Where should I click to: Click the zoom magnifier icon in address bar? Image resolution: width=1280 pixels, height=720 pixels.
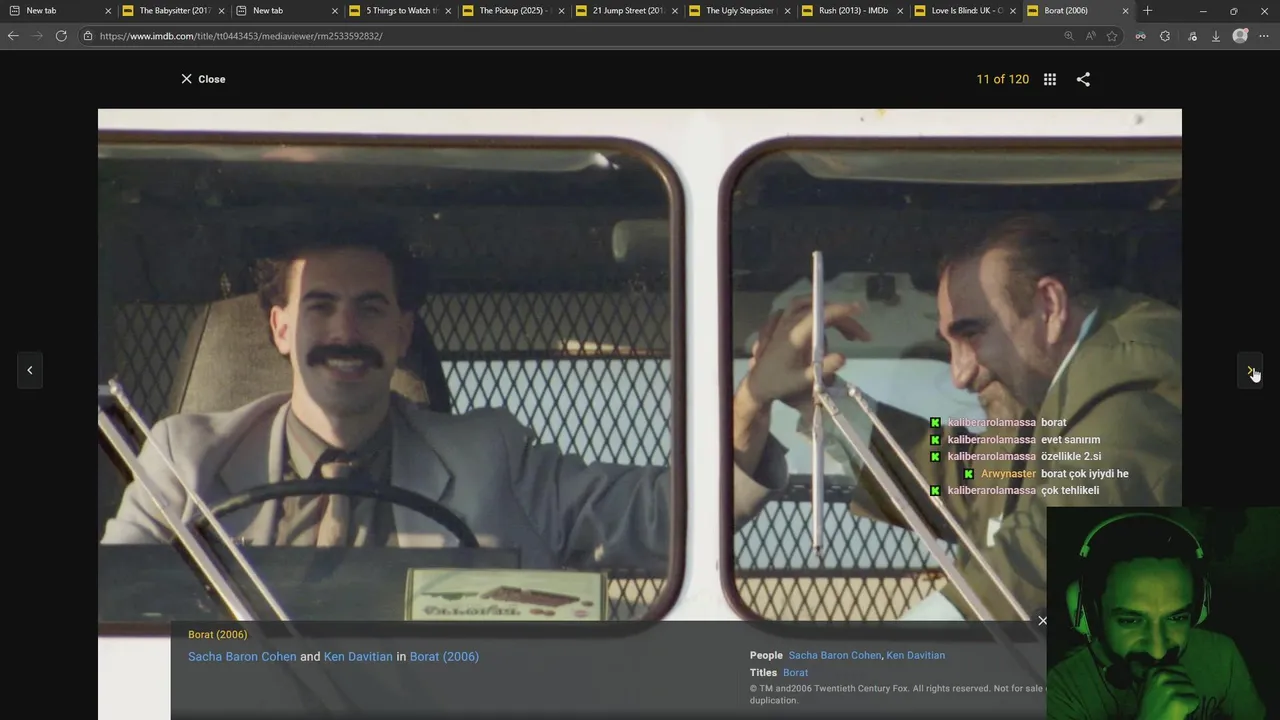point(1068,36)
